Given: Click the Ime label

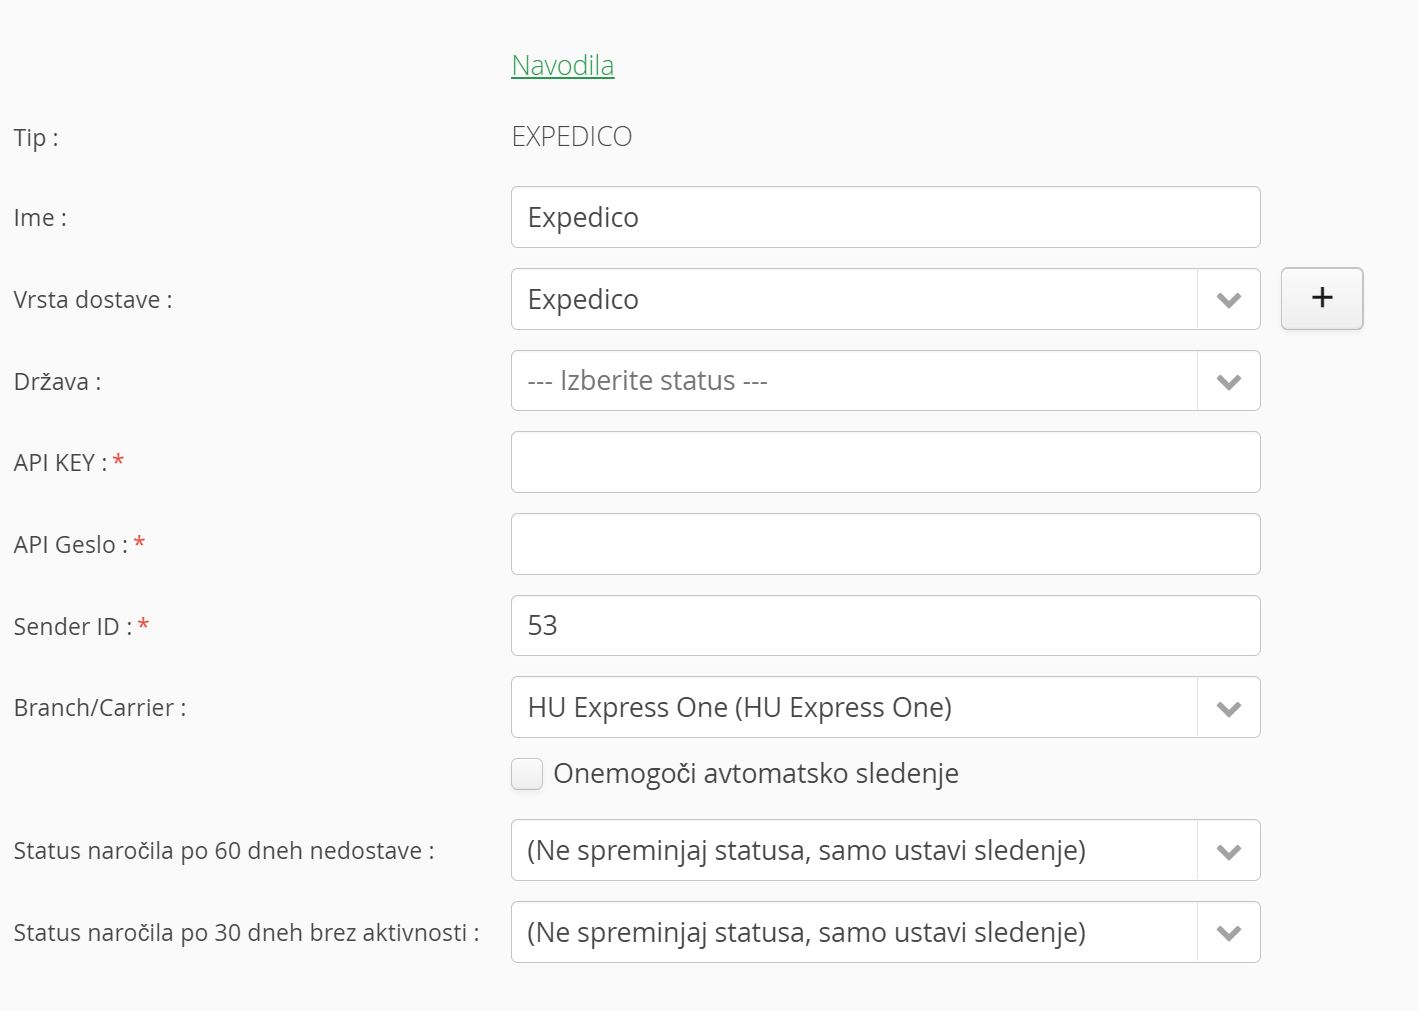Looking at the screenshot, I should 40,218.
